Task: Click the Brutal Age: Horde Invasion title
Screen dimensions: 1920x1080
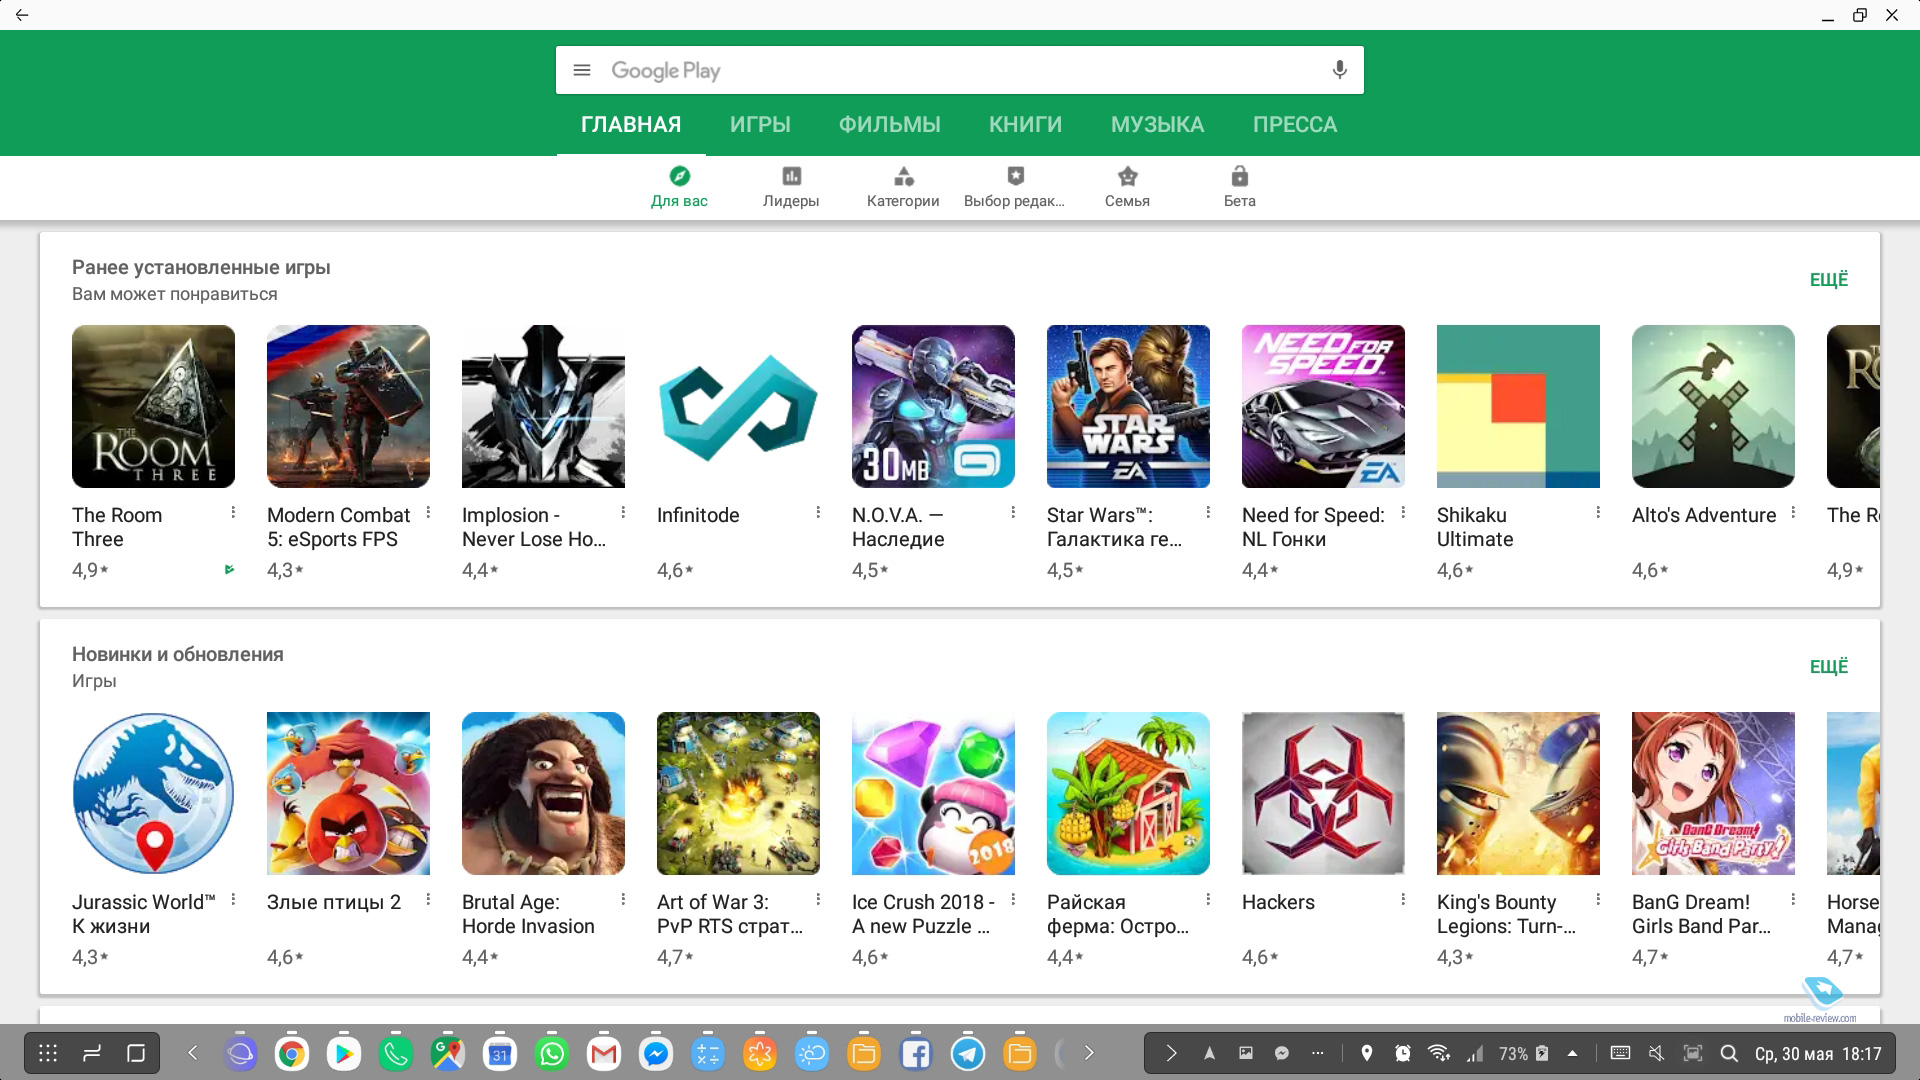Action: click(528, 914)
